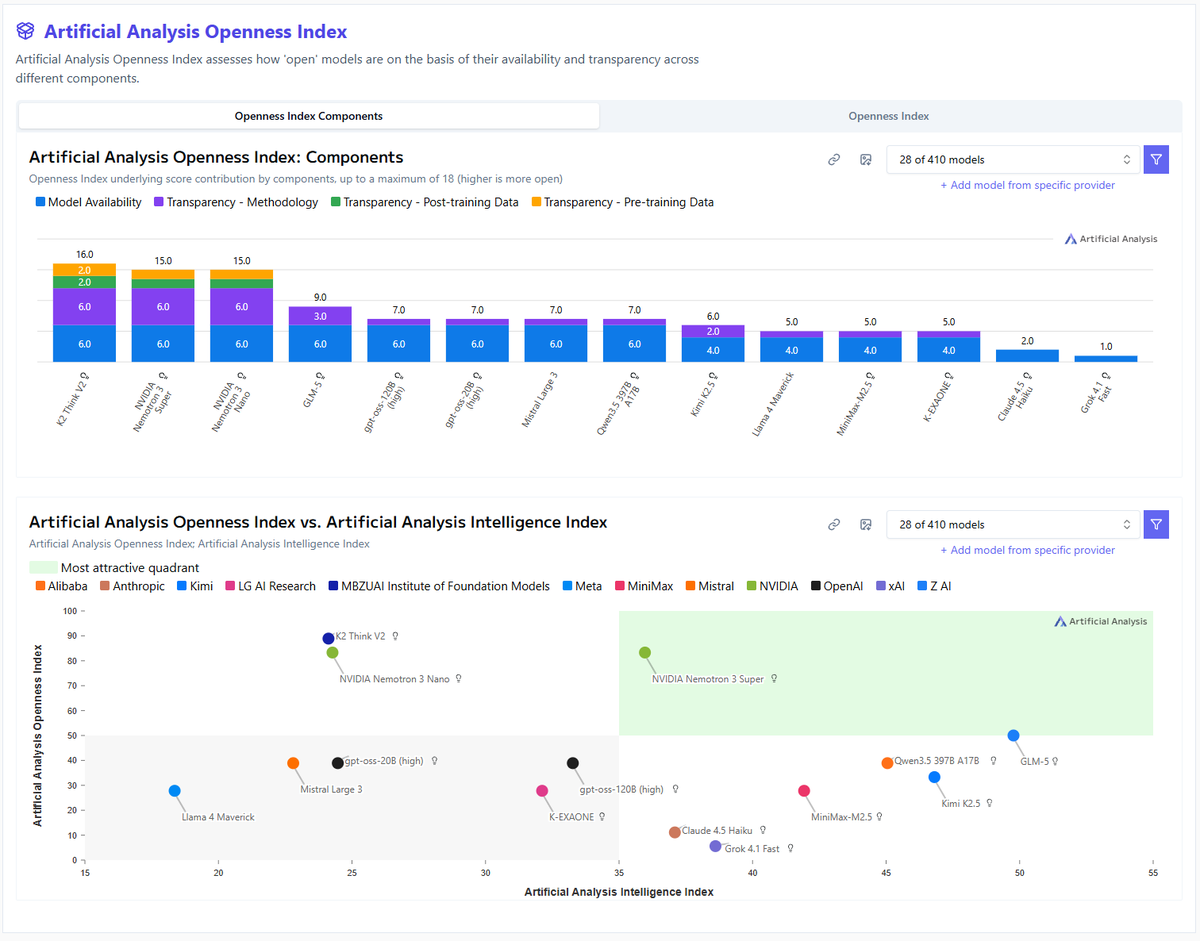
Task: Click 'Mistral Large 3' bar chart axis label
Action: point(542,400)
